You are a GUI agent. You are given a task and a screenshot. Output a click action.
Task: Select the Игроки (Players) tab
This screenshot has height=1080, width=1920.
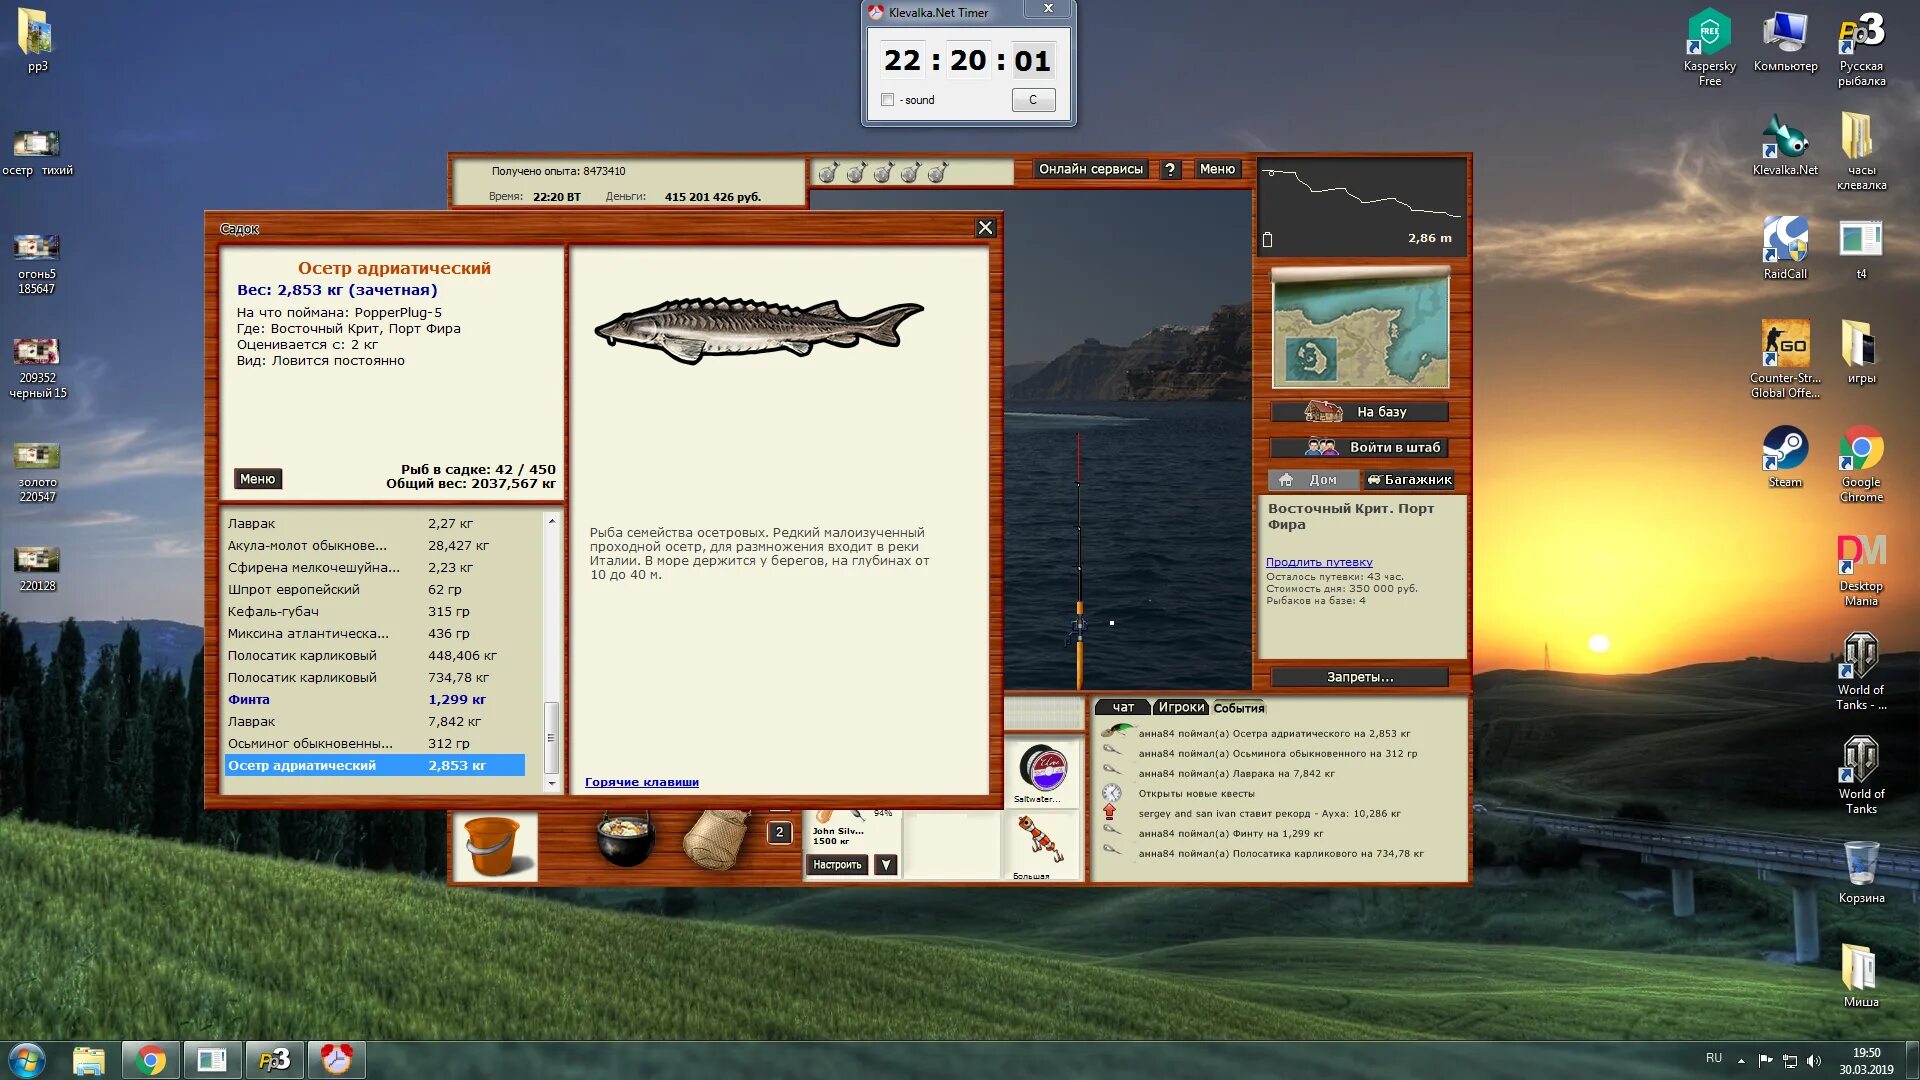[1178, 707]
